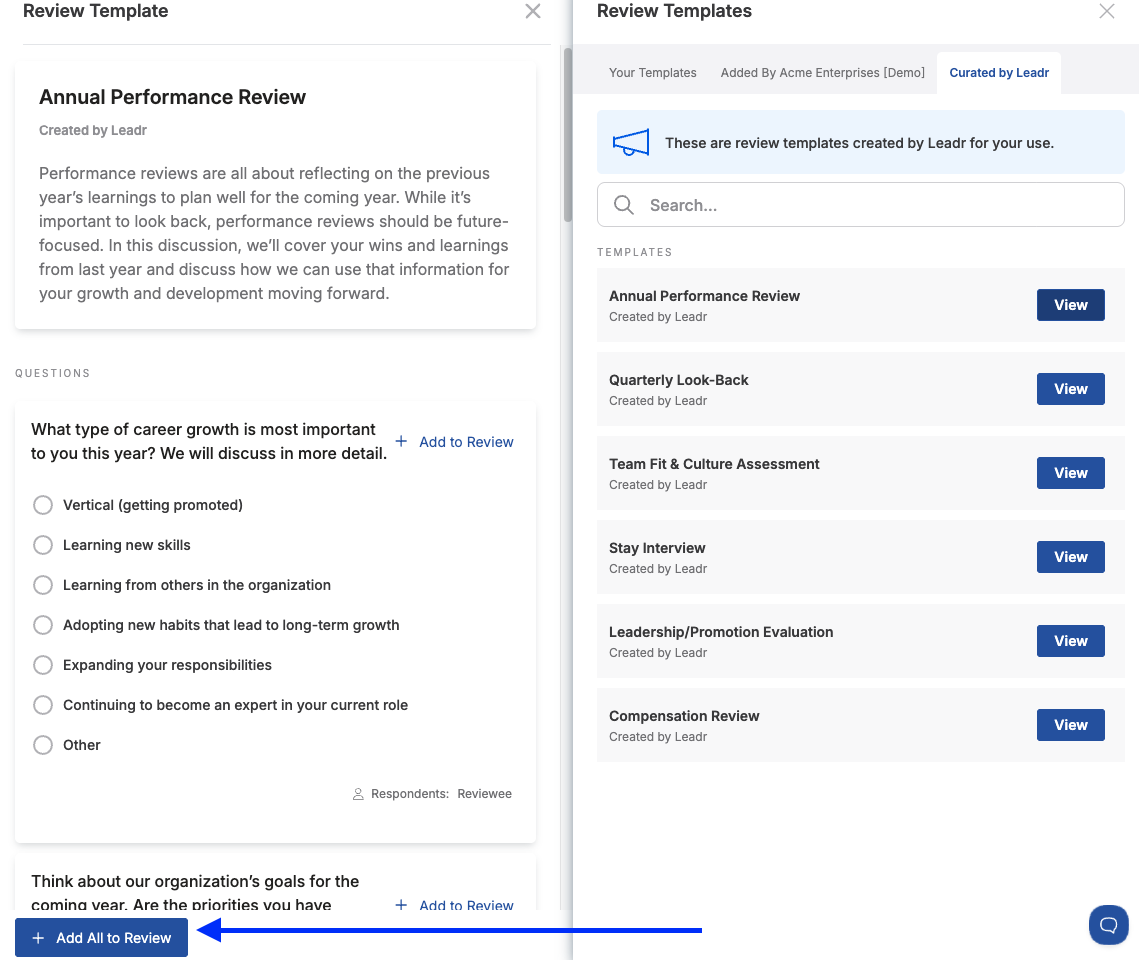1139x960 pixels.
Task: Click the TEMPLATES section label
Action: pyautogui.click(x=634, y=252)
